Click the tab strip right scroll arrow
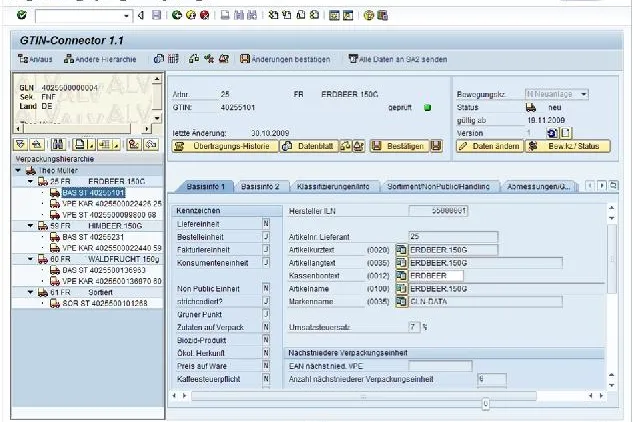 (602, 186)
